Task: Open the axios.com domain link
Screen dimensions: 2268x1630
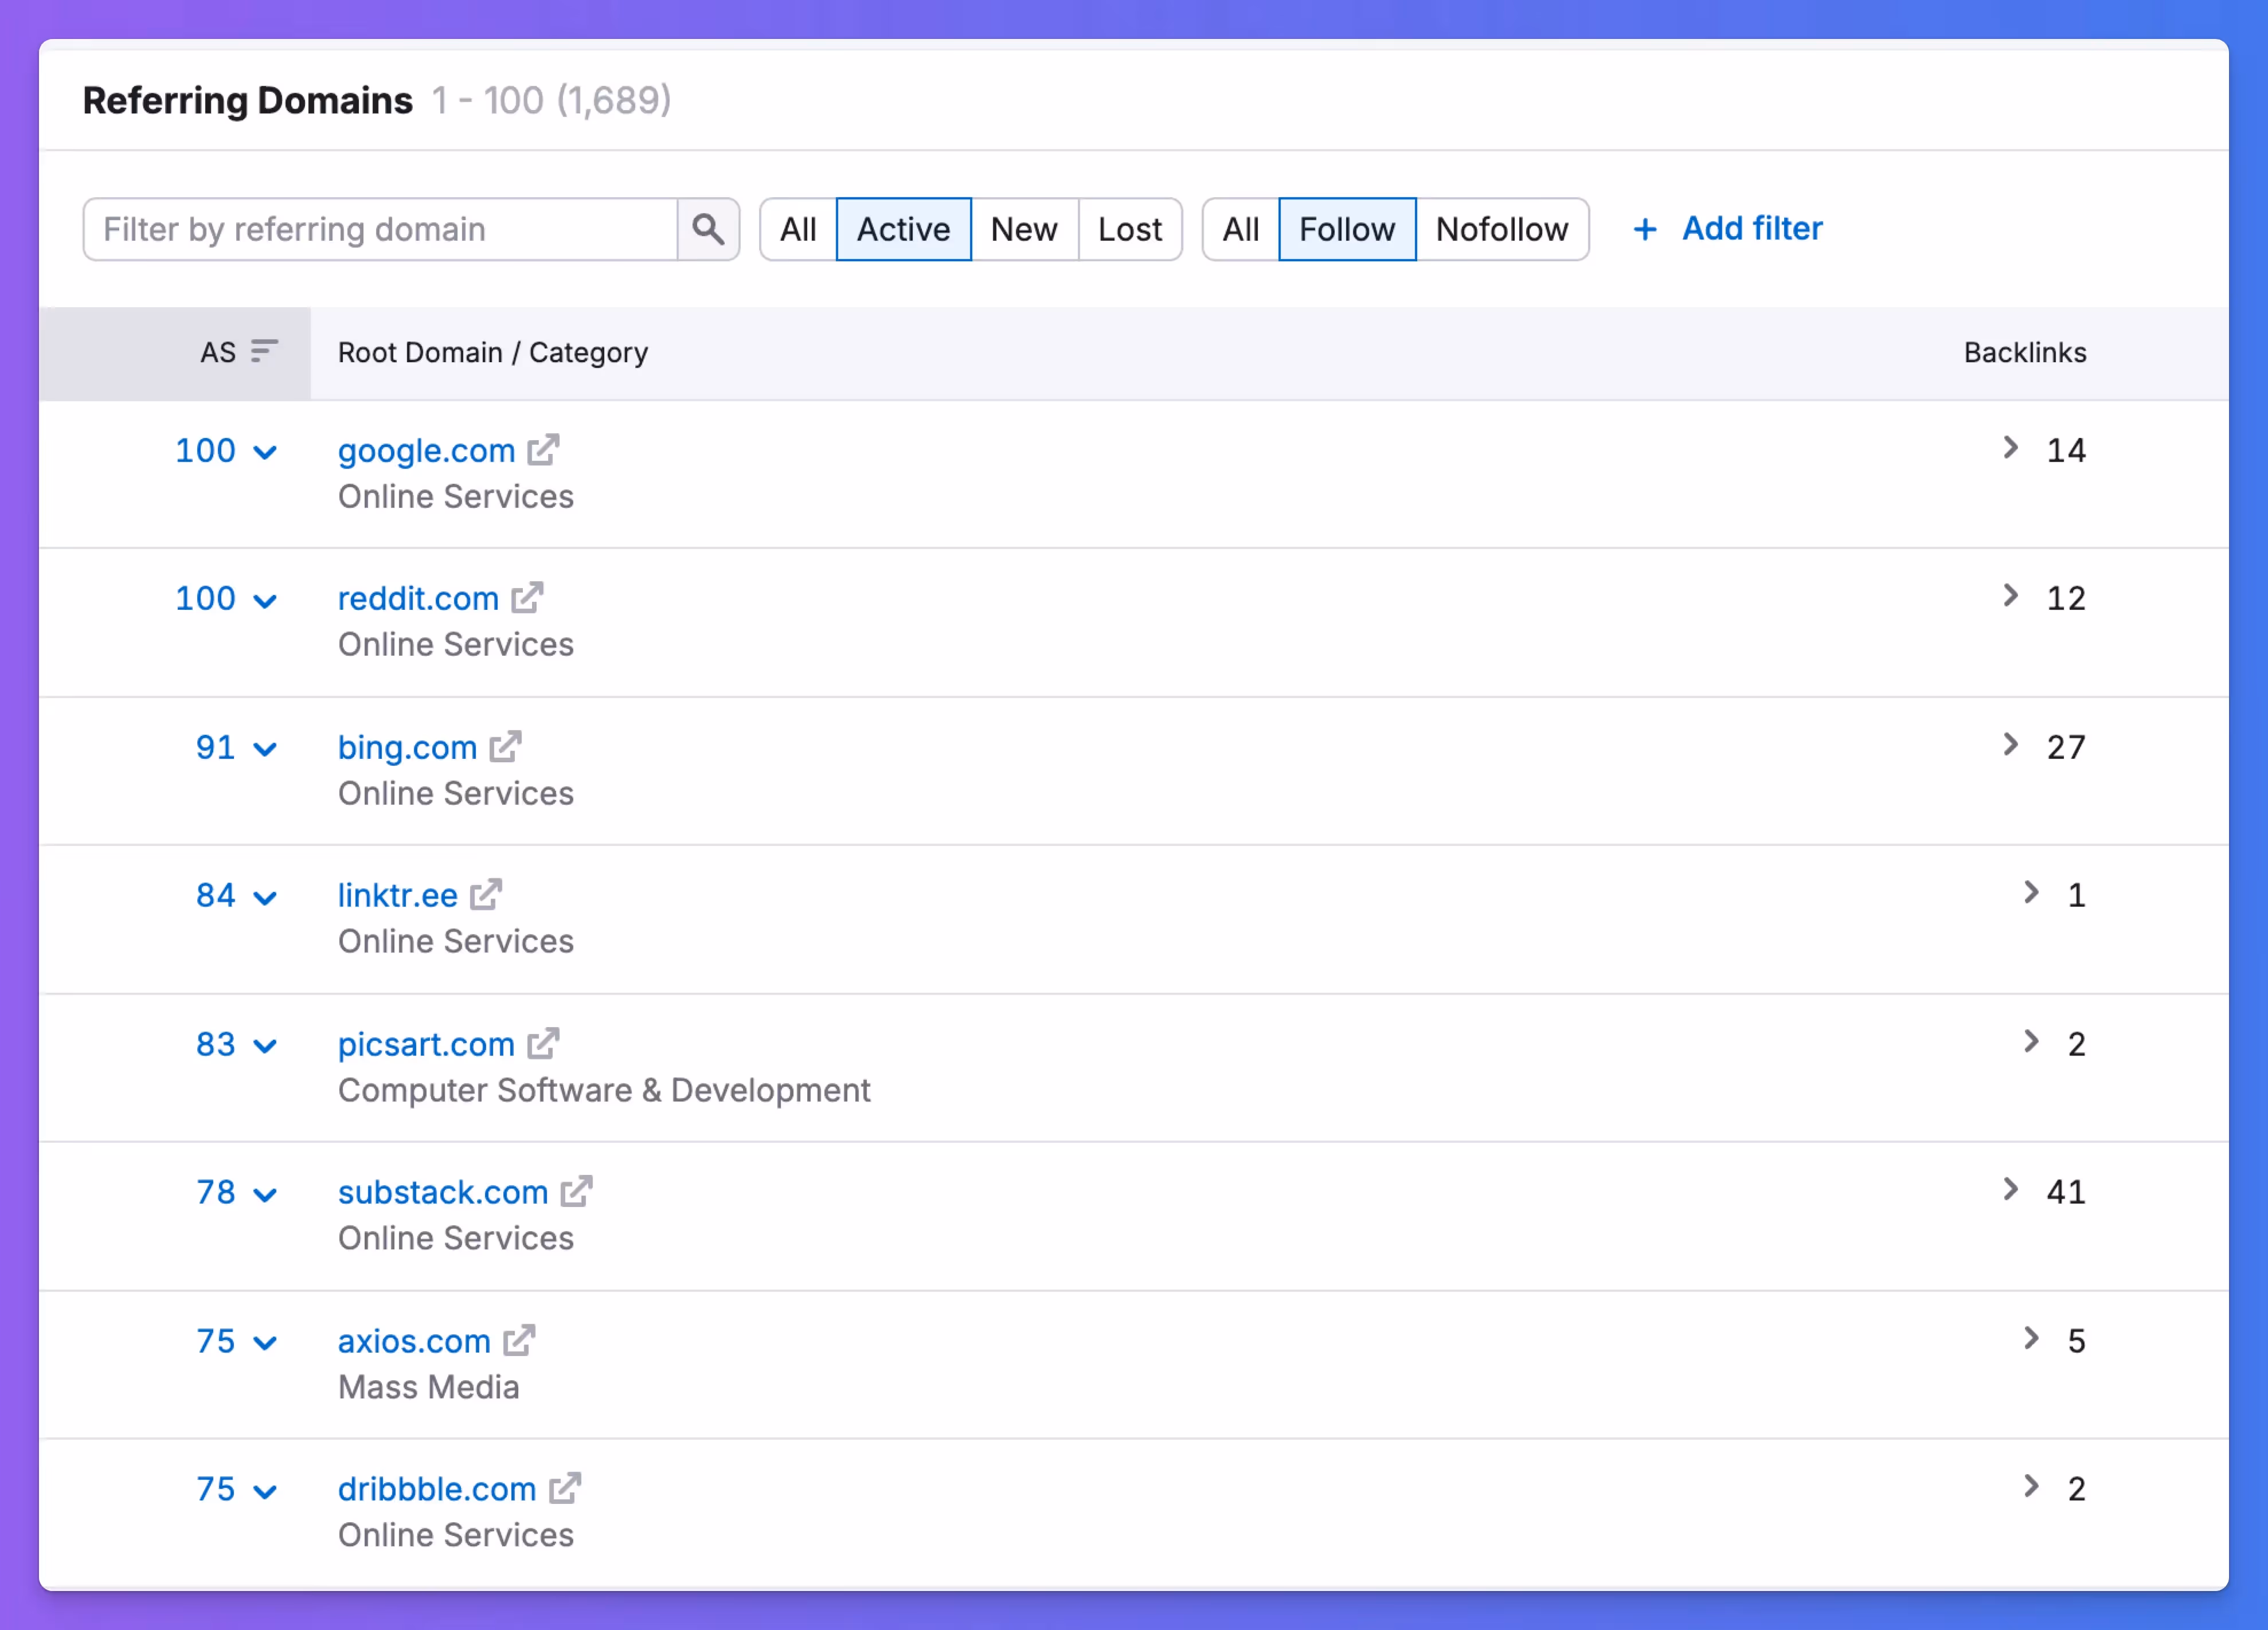Action: (414, 1342)
